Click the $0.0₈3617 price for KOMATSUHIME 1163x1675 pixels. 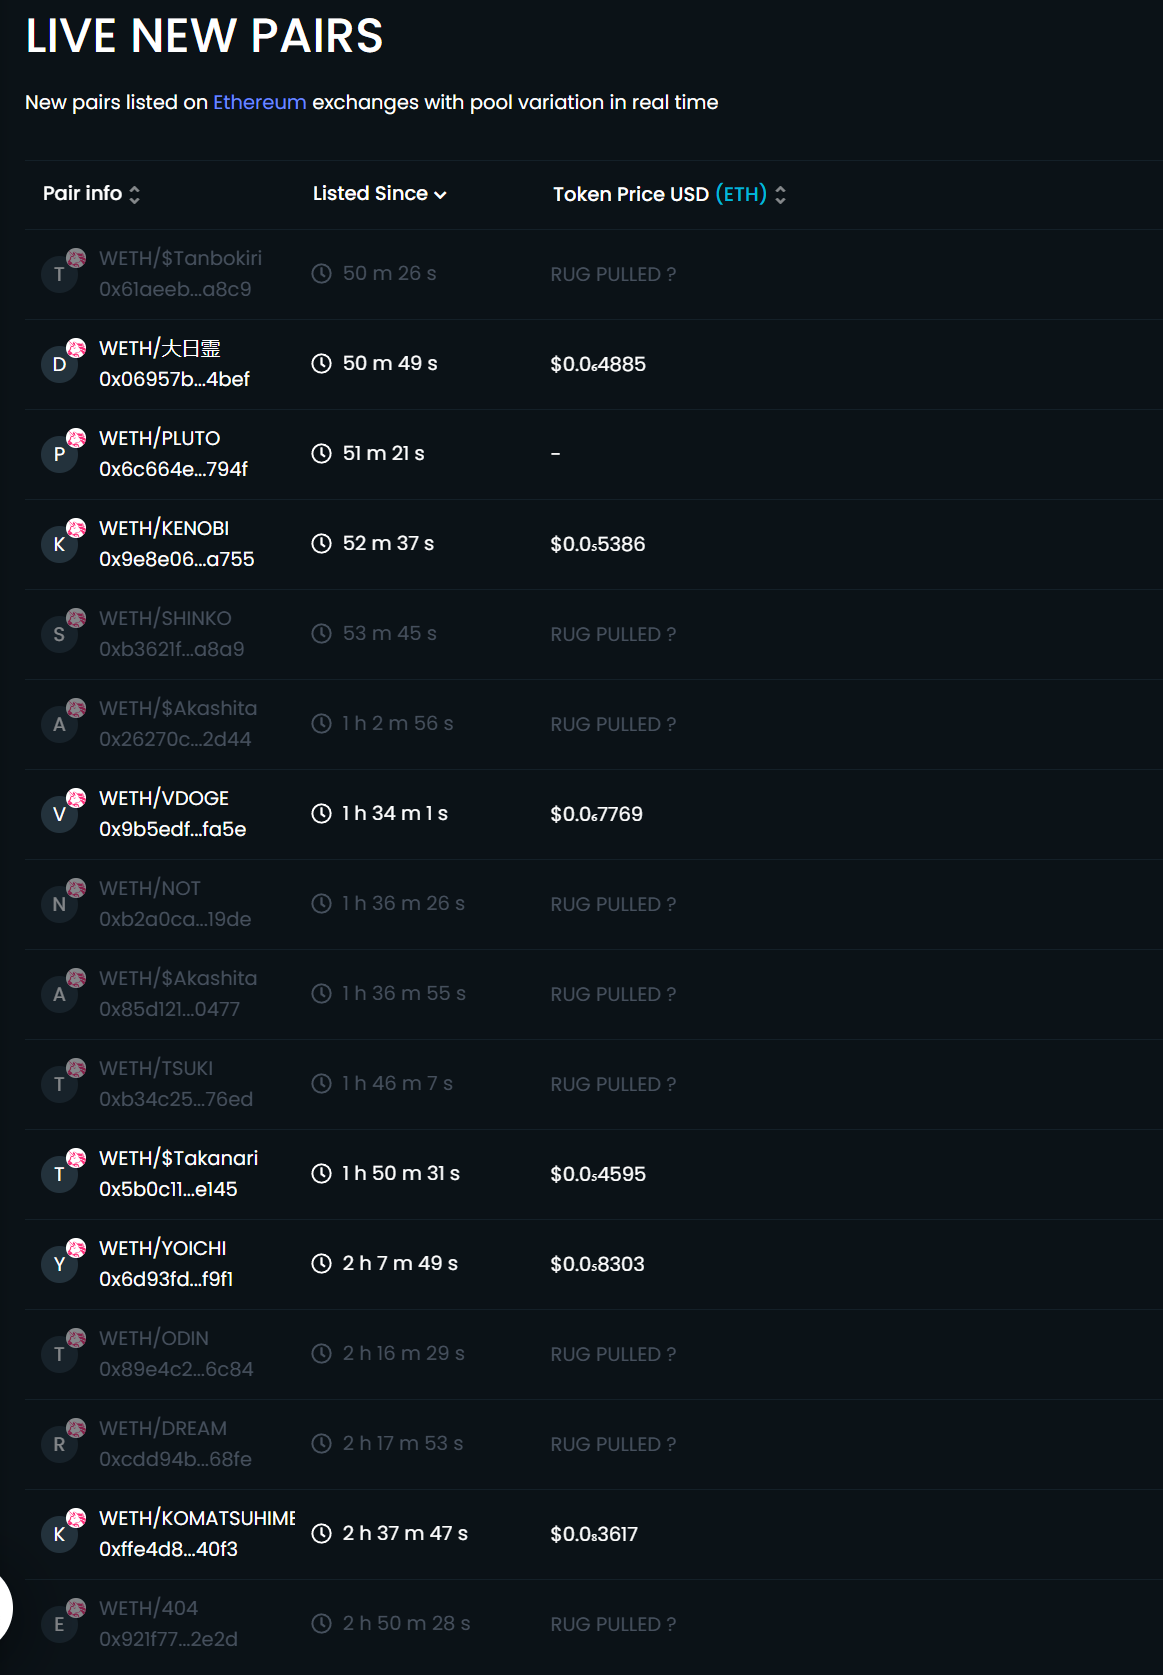click(x=594, y=1534)
